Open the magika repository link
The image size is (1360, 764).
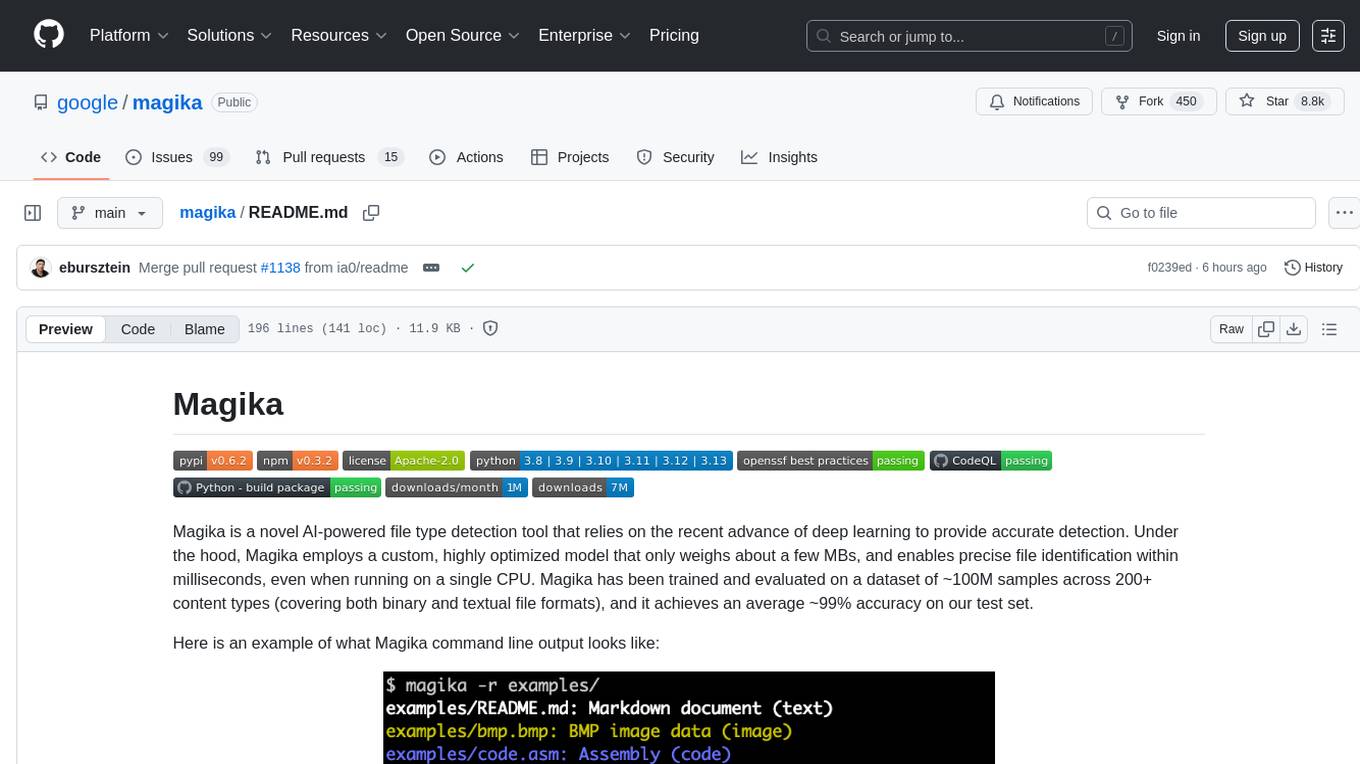pyautogui.click(x=167, y=102)
